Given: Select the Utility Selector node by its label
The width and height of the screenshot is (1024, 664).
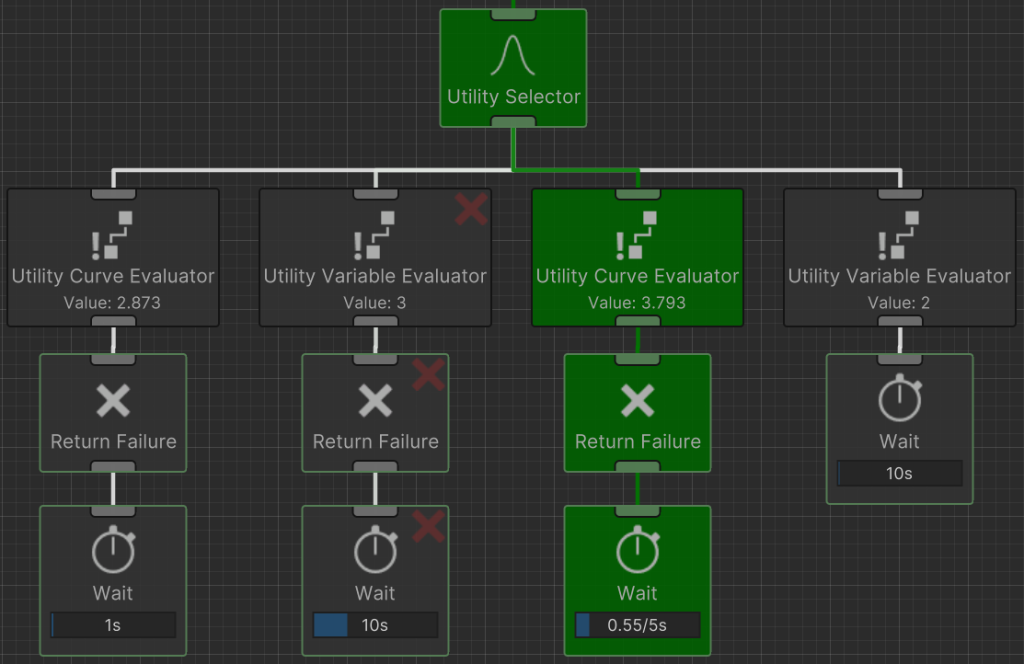Looking at the screenshot, I should [x=513, y=97].
